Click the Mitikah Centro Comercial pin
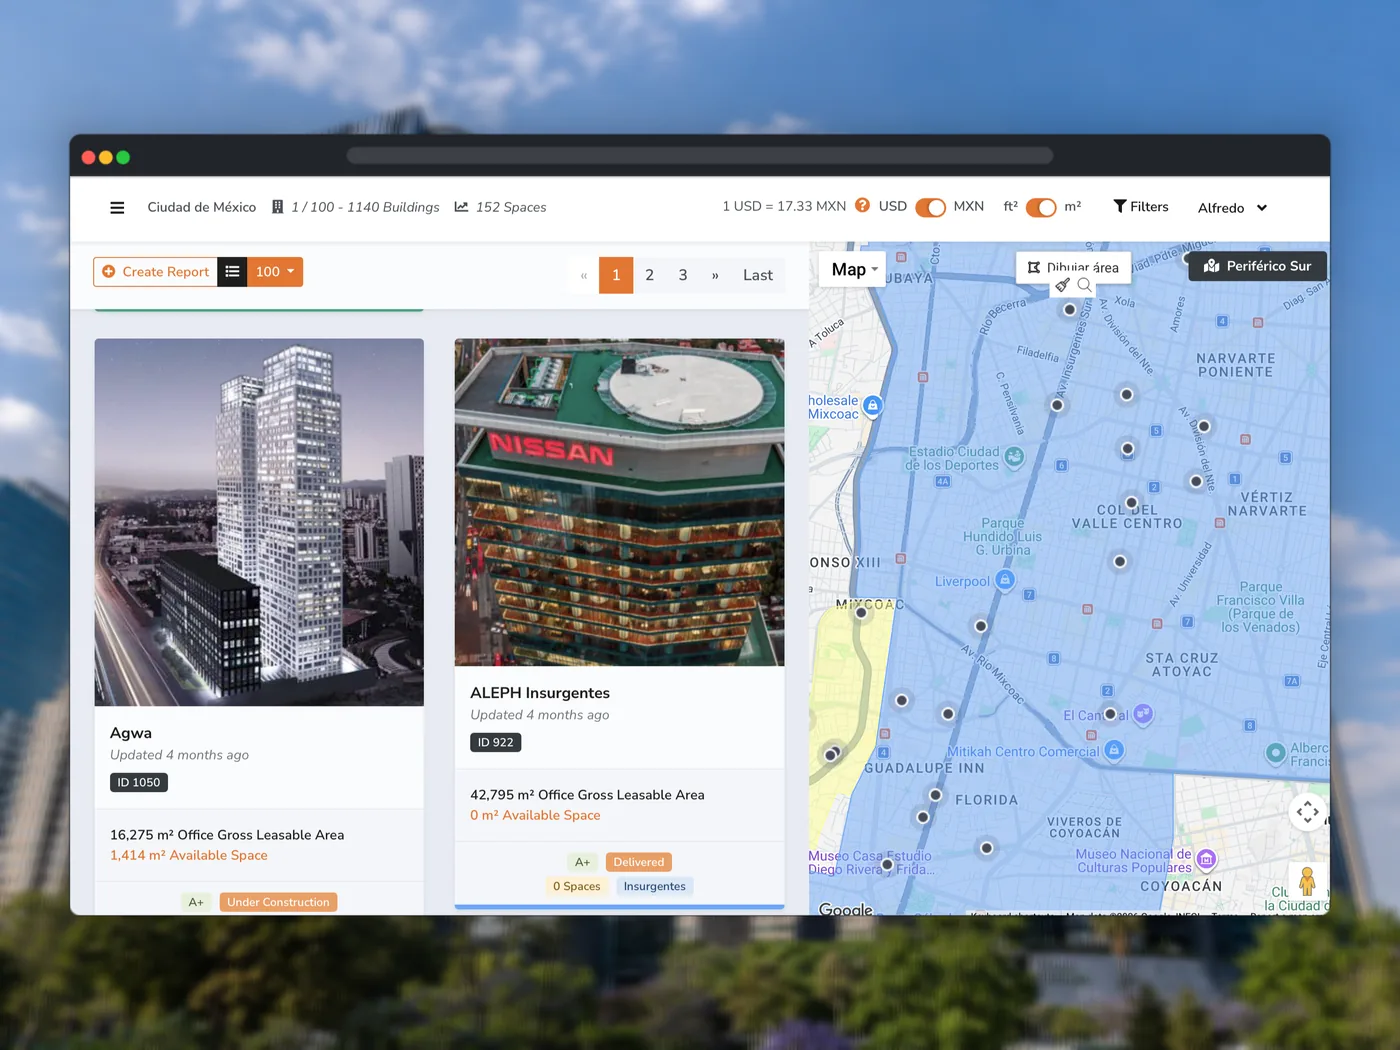 tap(1114, 750)
